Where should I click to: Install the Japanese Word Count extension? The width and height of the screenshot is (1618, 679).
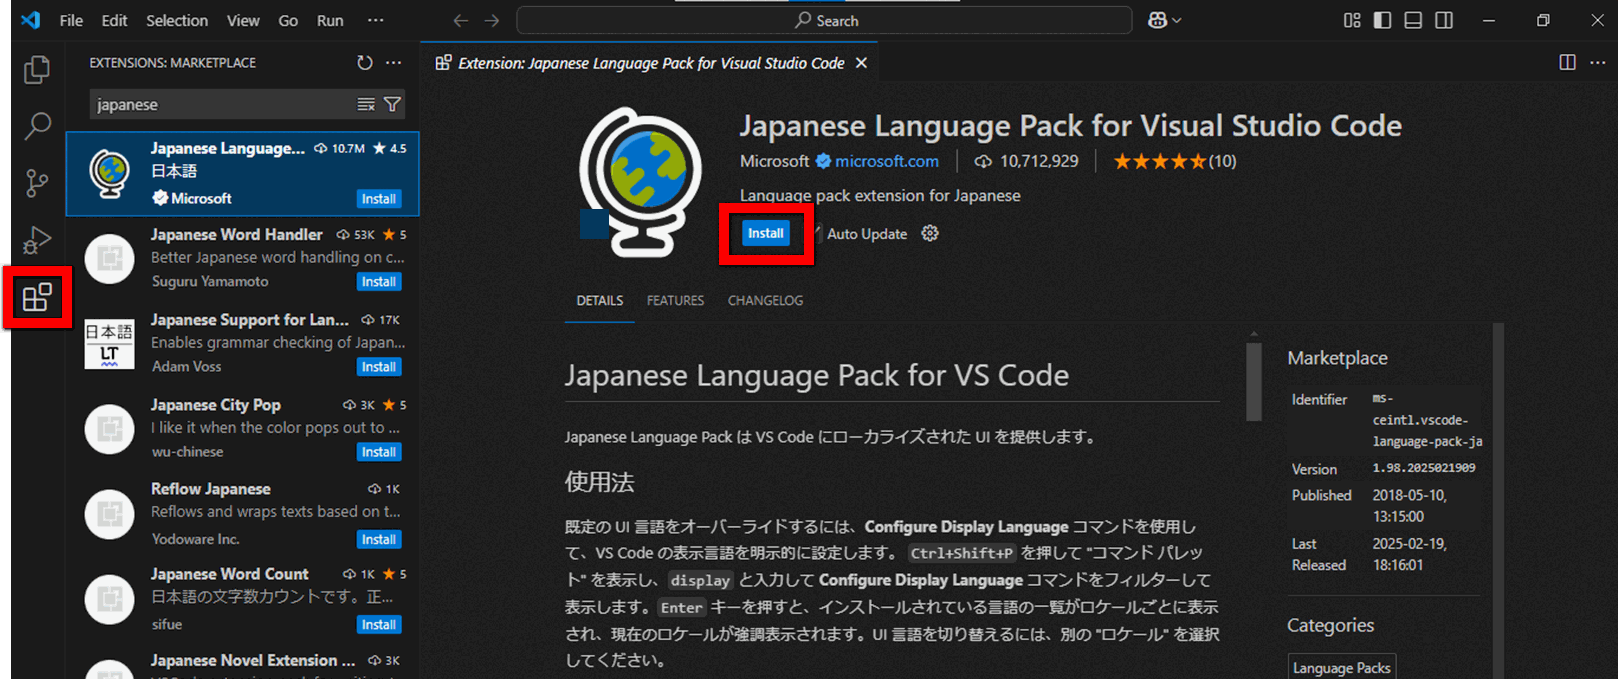tap(379, 624)
